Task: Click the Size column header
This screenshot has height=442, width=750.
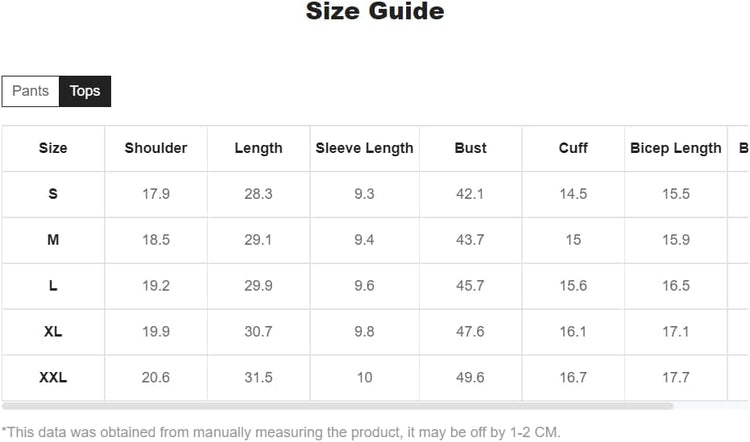Action: [53, 148]
